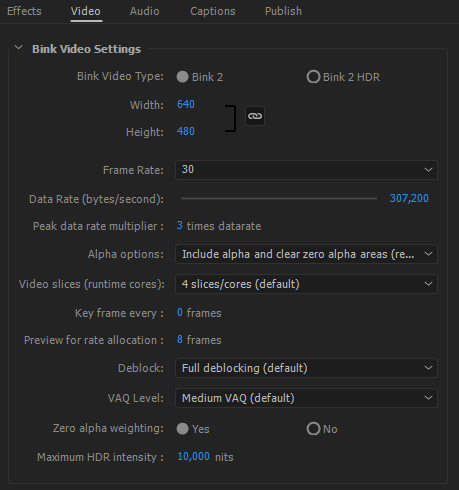Set Zero alpha weighting to Yes

[182, 429]
